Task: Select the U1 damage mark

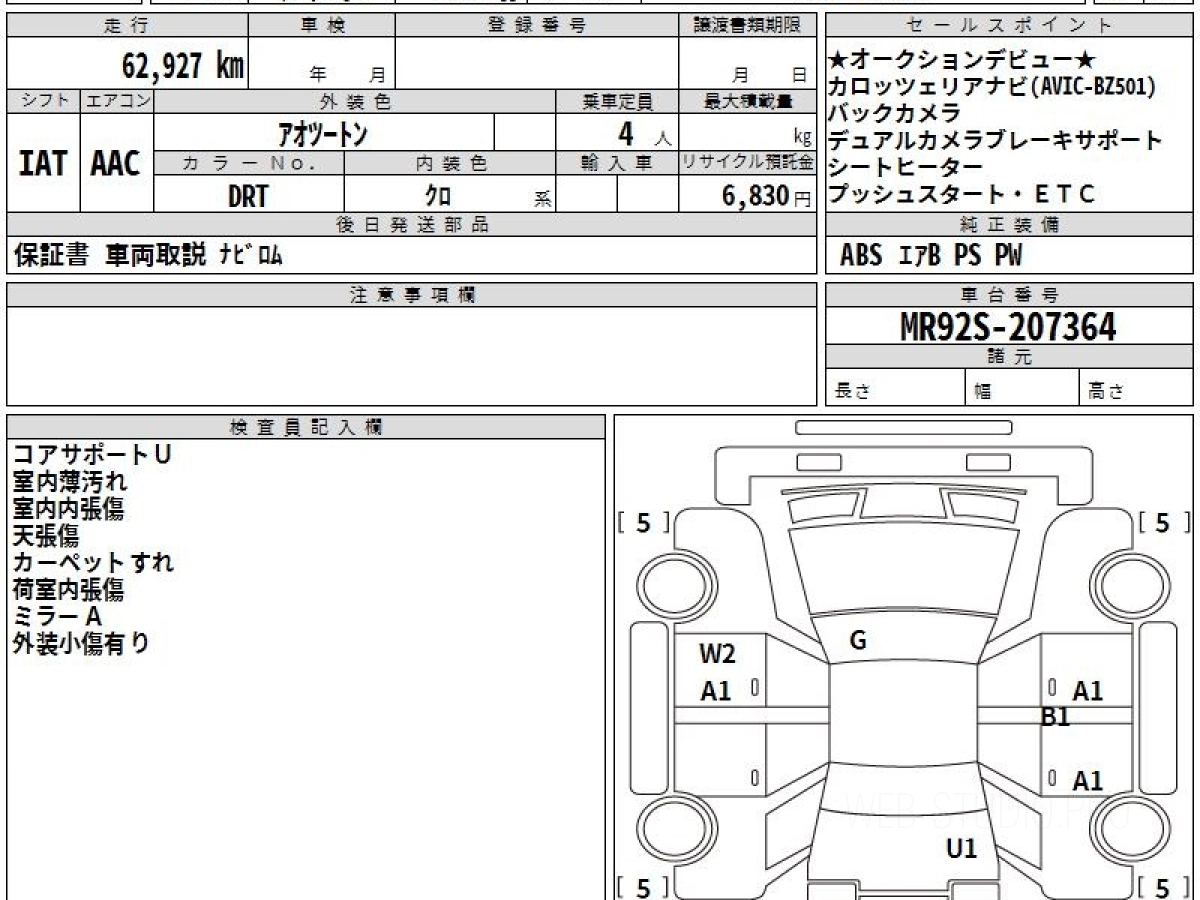Action: (x=961, y=850)
